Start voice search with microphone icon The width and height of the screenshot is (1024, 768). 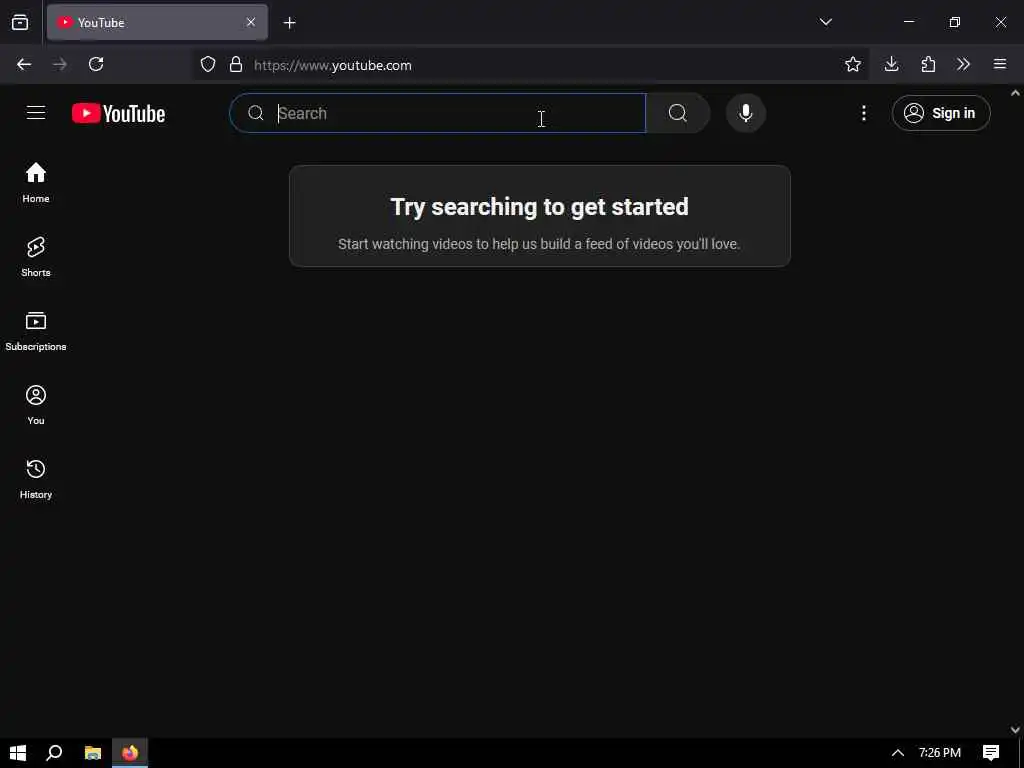[x=746, y=113]
